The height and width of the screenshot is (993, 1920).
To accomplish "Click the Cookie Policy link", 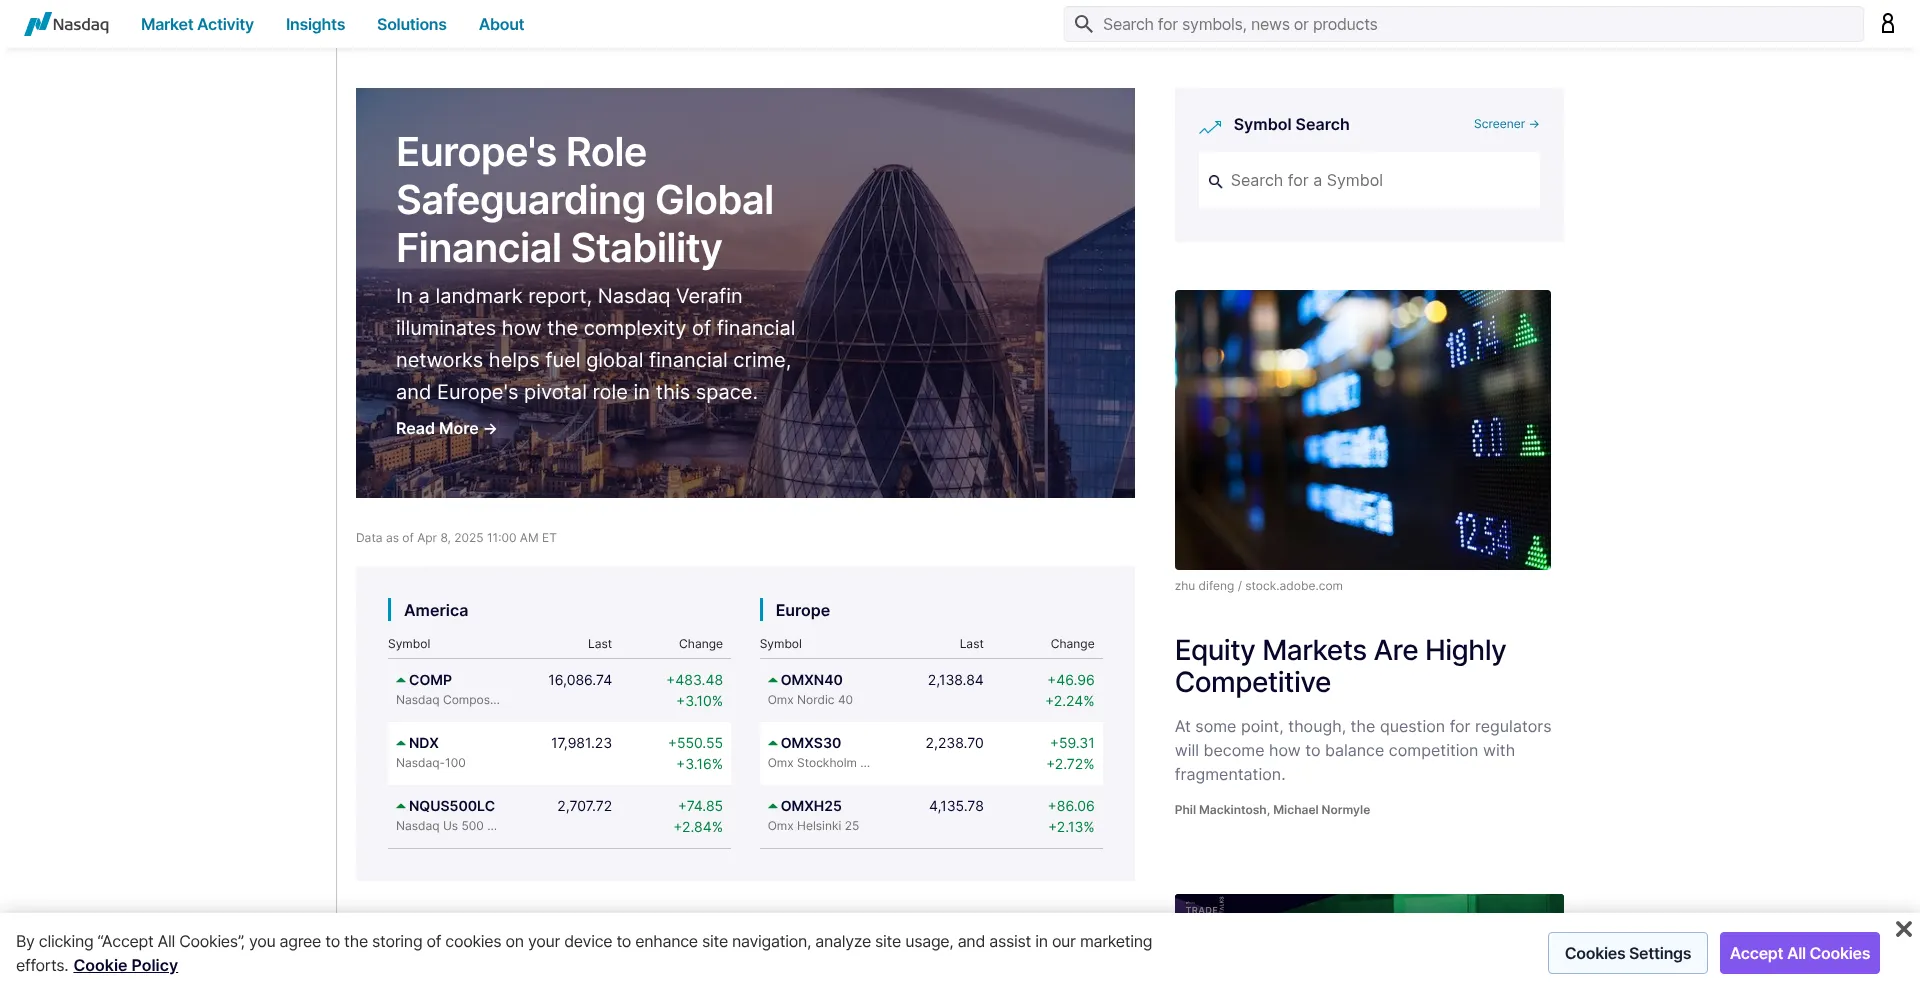I will 125,965.
